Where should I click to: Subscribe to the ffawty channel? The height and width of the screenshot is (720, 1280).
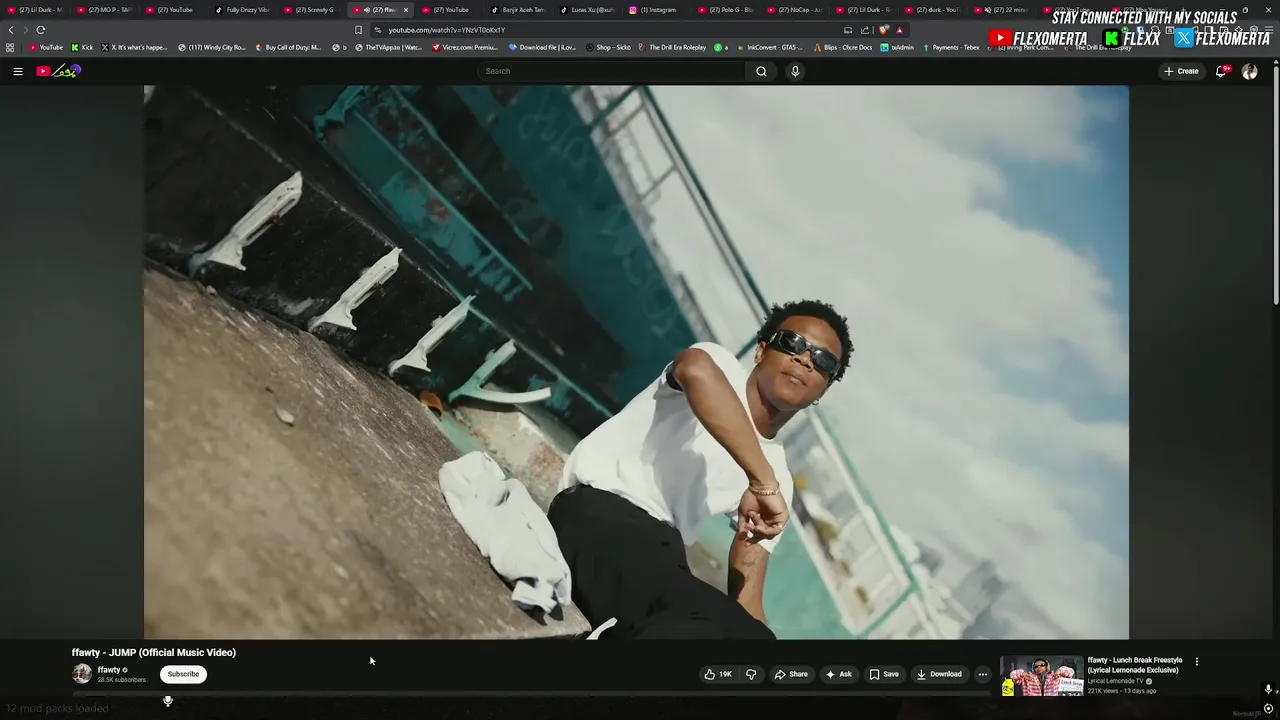183,674
